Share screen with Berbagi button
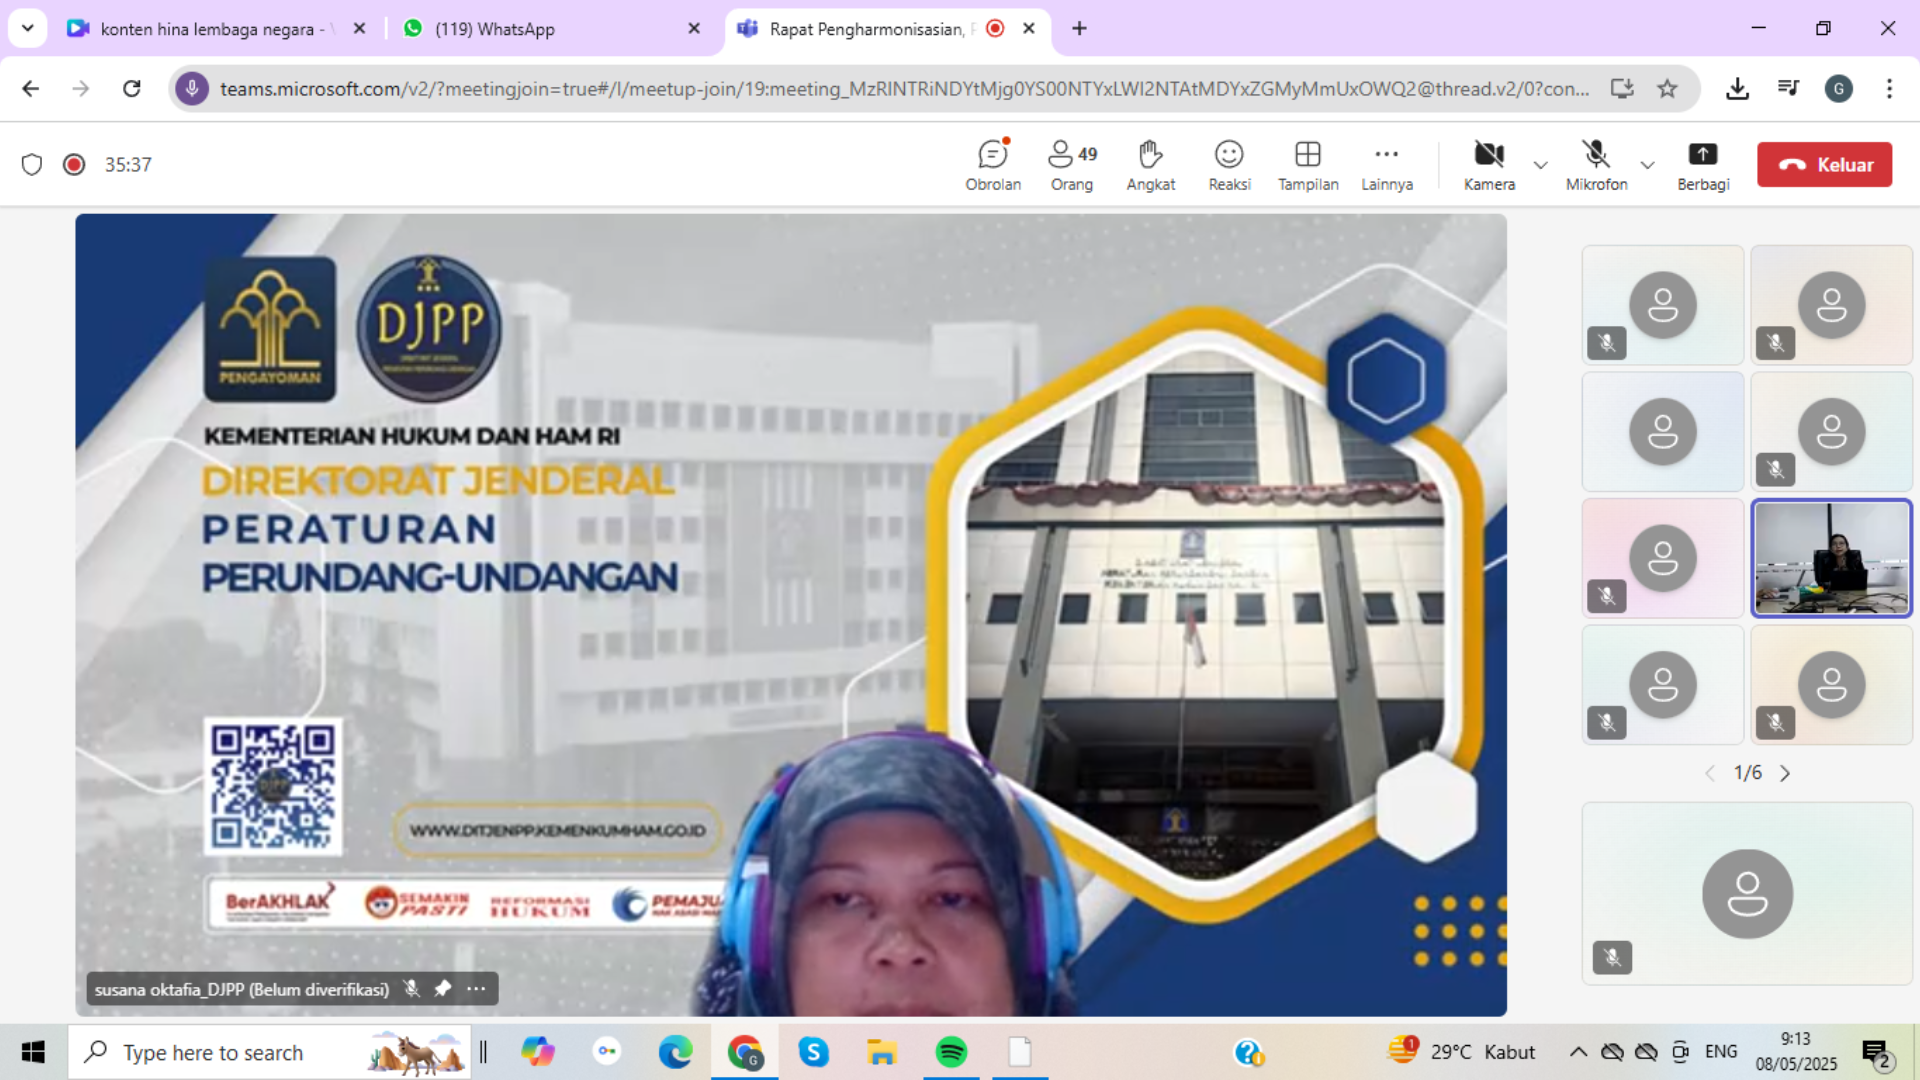The height and width of the screenshot is (1080, 1920). 1703,165
